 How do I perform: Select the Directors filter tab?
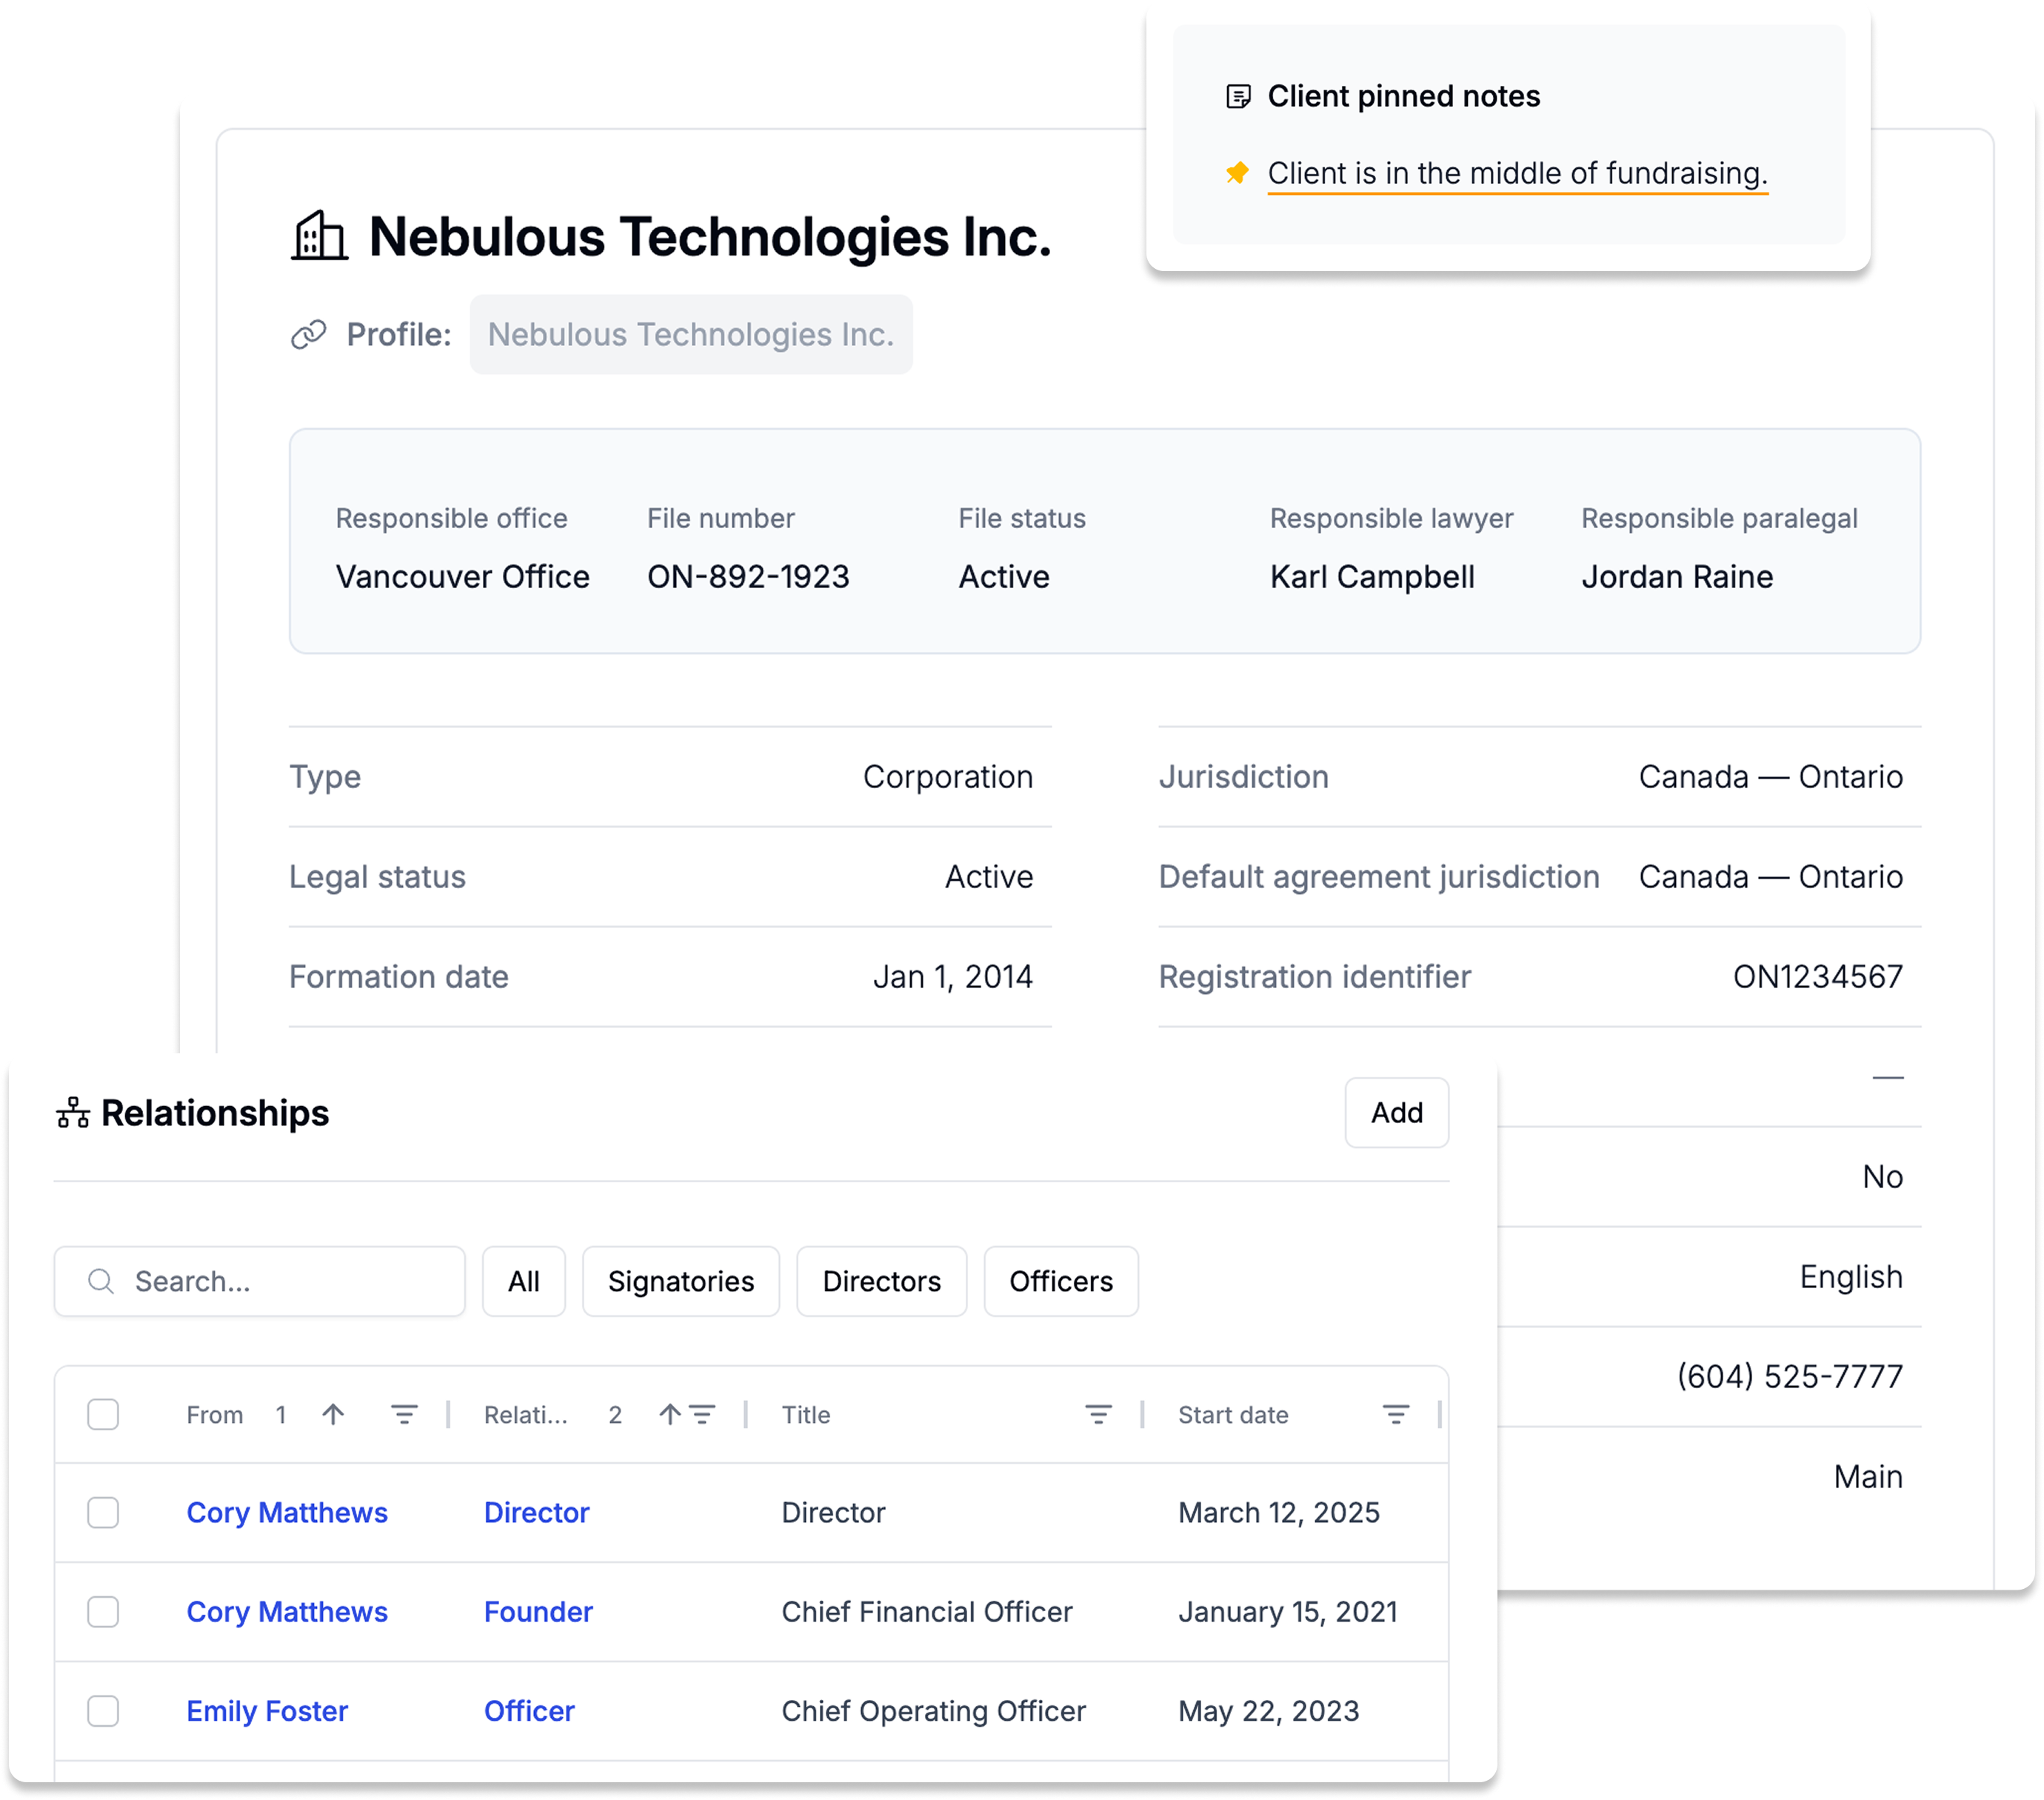pos(881,1281)
